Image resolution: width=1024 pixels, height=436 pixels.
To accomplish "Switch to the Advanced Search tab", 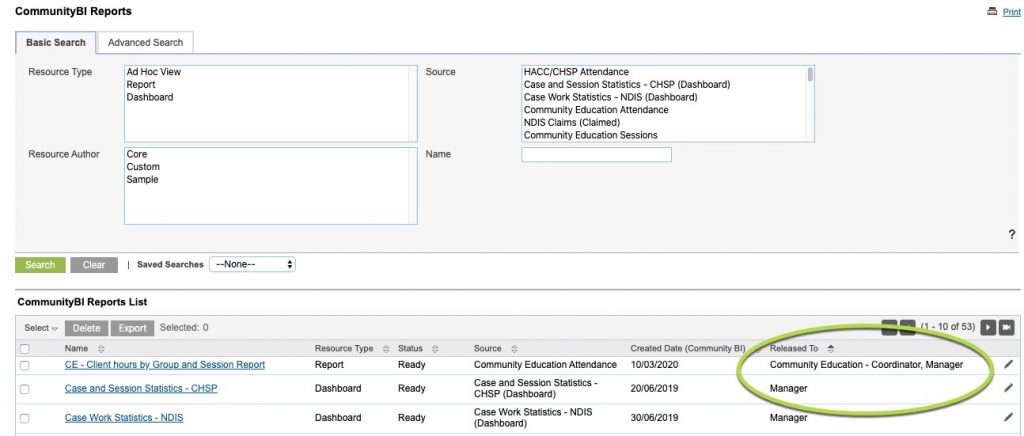I will 145,42.
